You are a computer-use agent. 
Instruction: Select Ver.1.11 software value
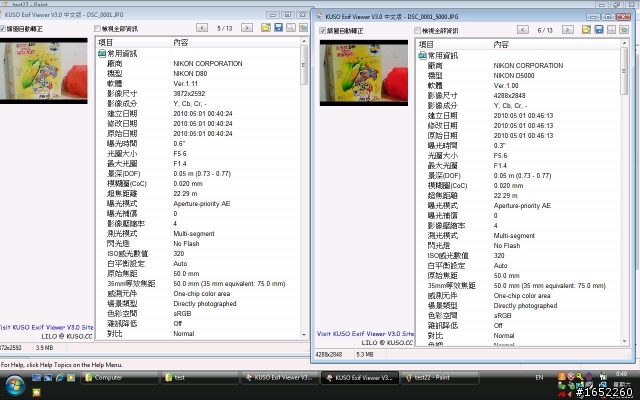(x=186, y=84)
